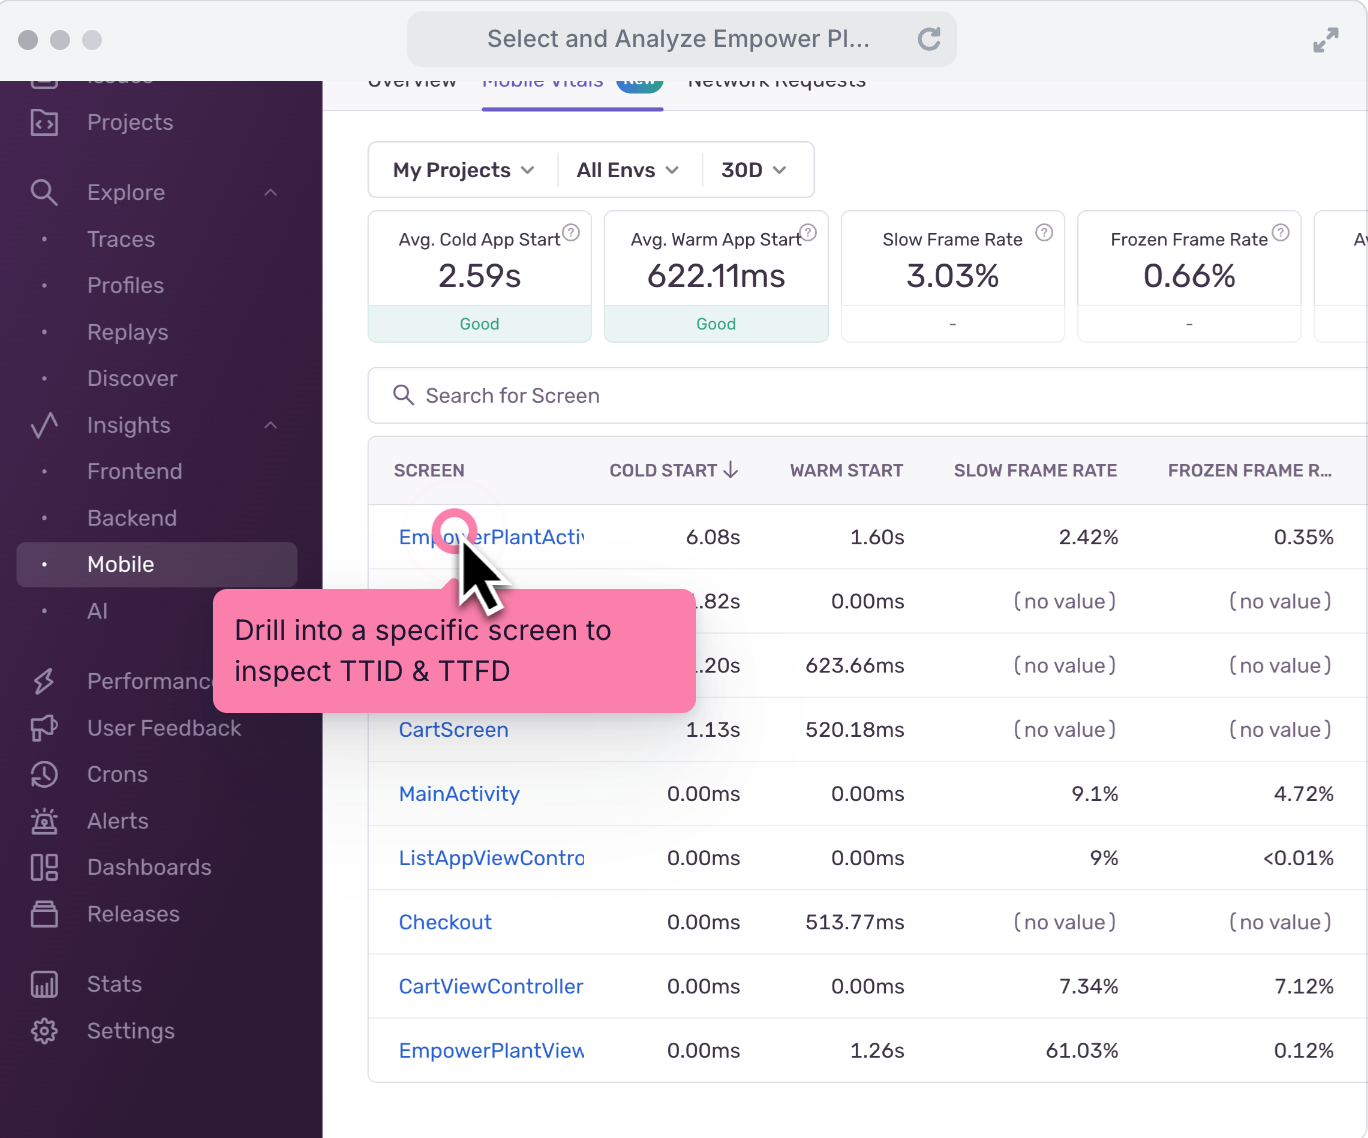
Task: Click help icon beside Slow Frame Rate
Action: [1044, 232]
